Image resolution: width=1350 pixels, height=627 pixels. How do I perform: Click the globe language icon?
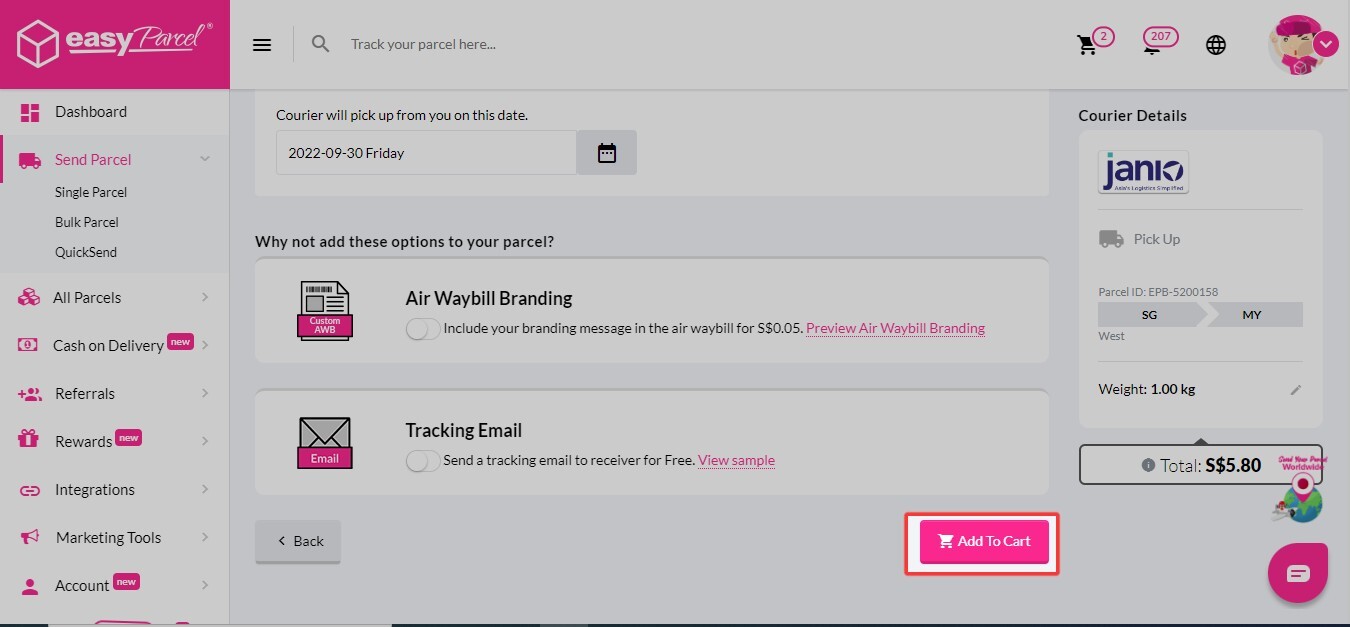1216,45
